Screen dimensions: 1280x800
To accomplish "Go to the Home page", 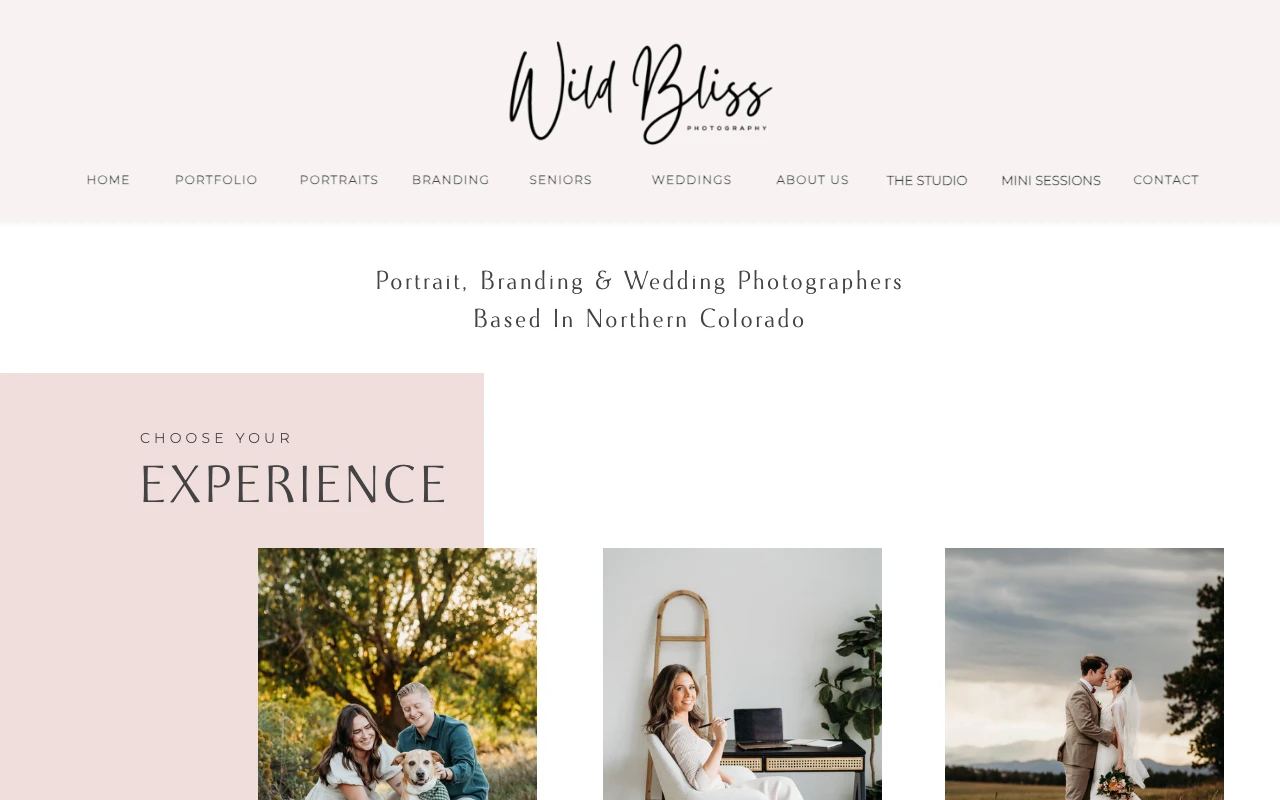I will pos(108,180).
